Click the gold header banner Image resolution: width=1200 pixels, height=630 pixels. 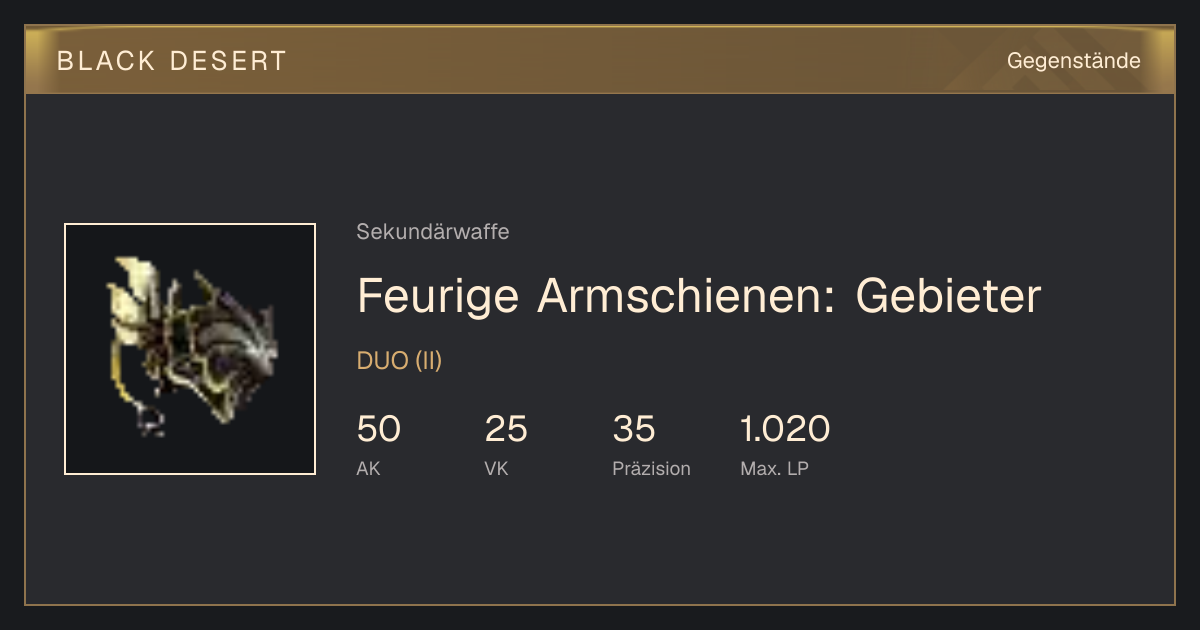point(600,60)
